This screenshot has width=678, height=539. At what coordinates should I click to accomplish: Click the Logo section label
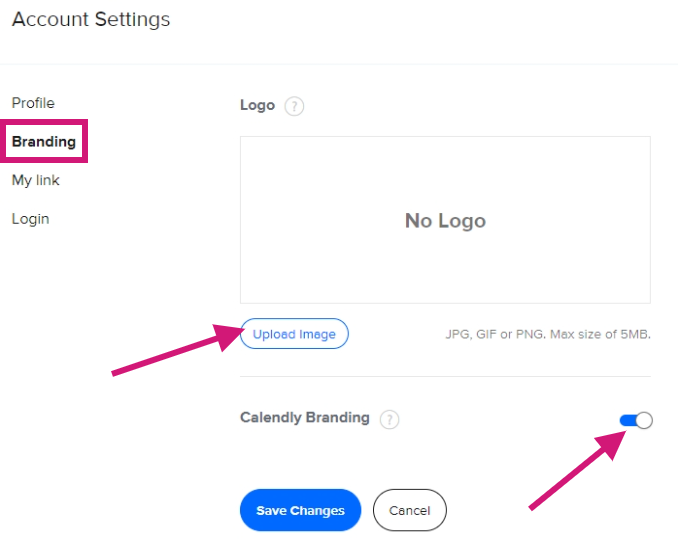tap(257, 105)
